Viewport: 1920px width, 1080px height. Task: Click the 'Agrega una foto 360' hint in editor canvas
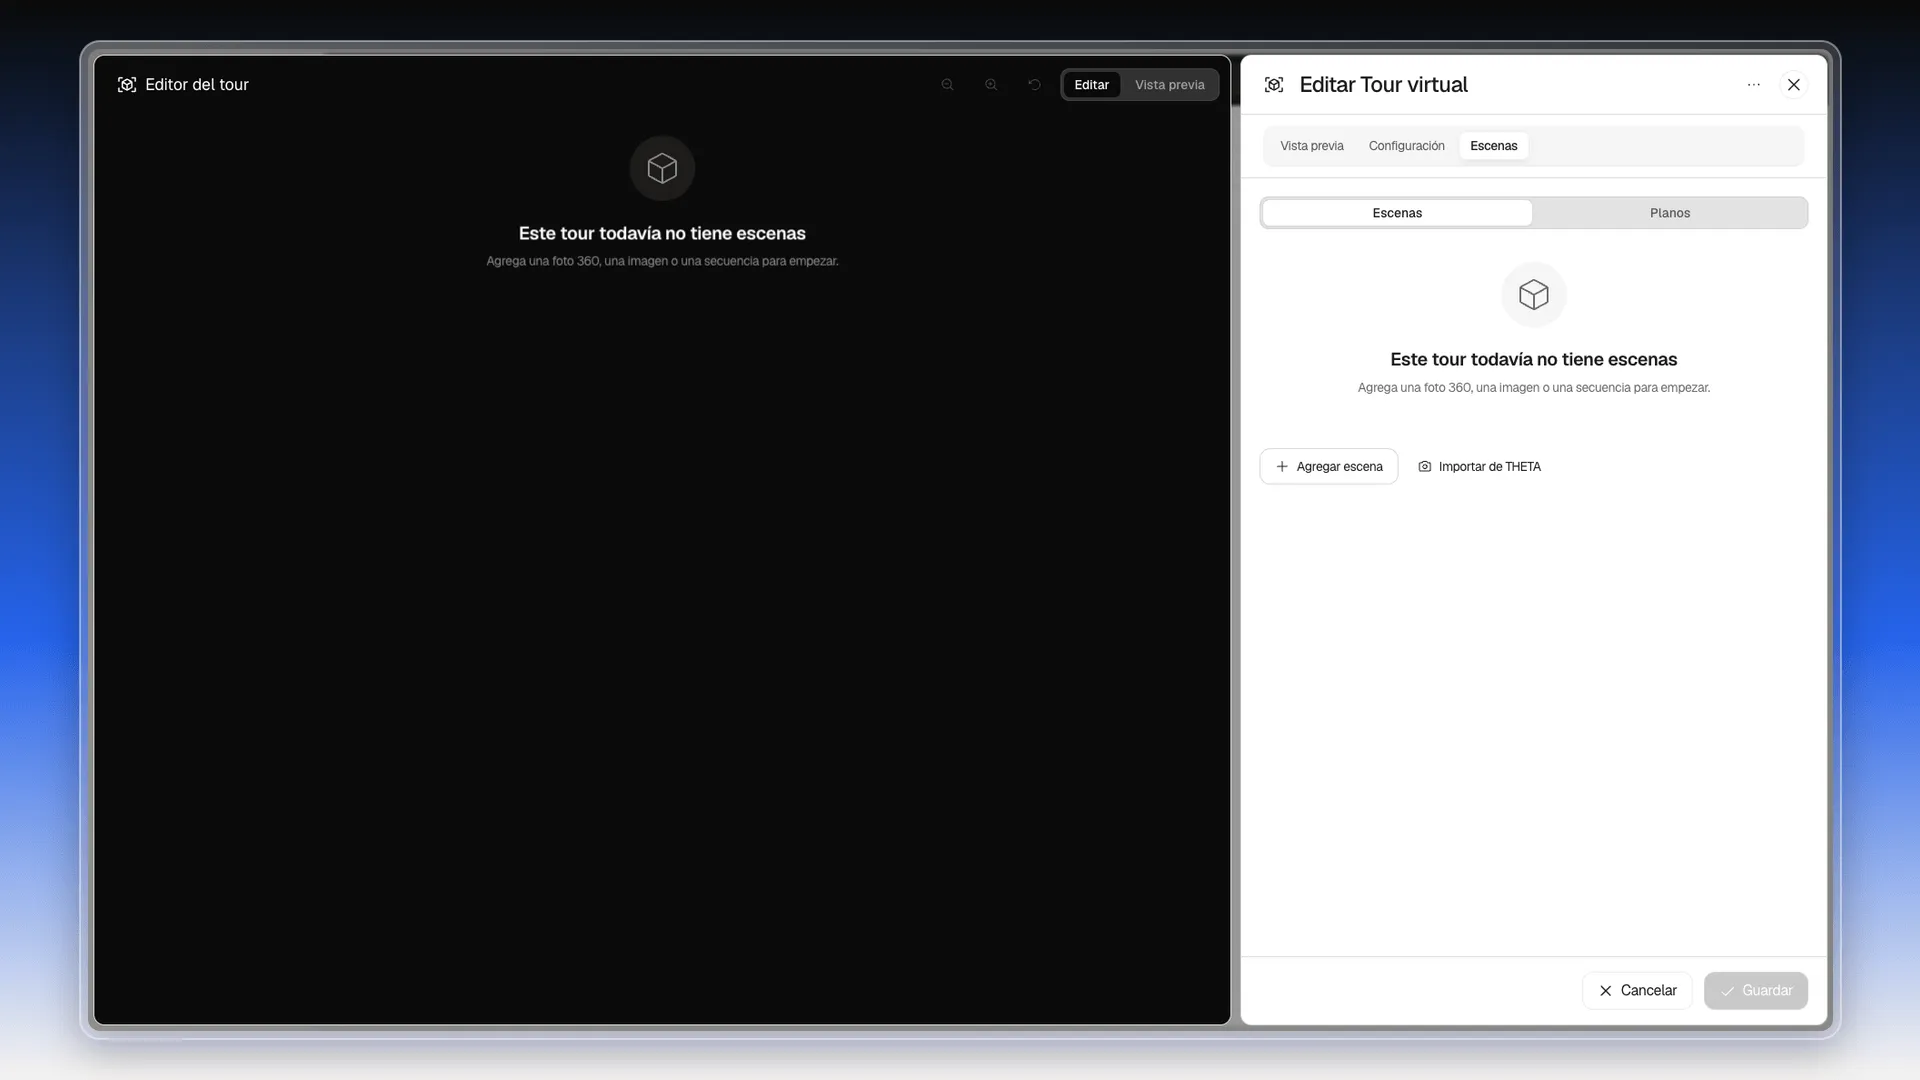[x=662, y=261]
